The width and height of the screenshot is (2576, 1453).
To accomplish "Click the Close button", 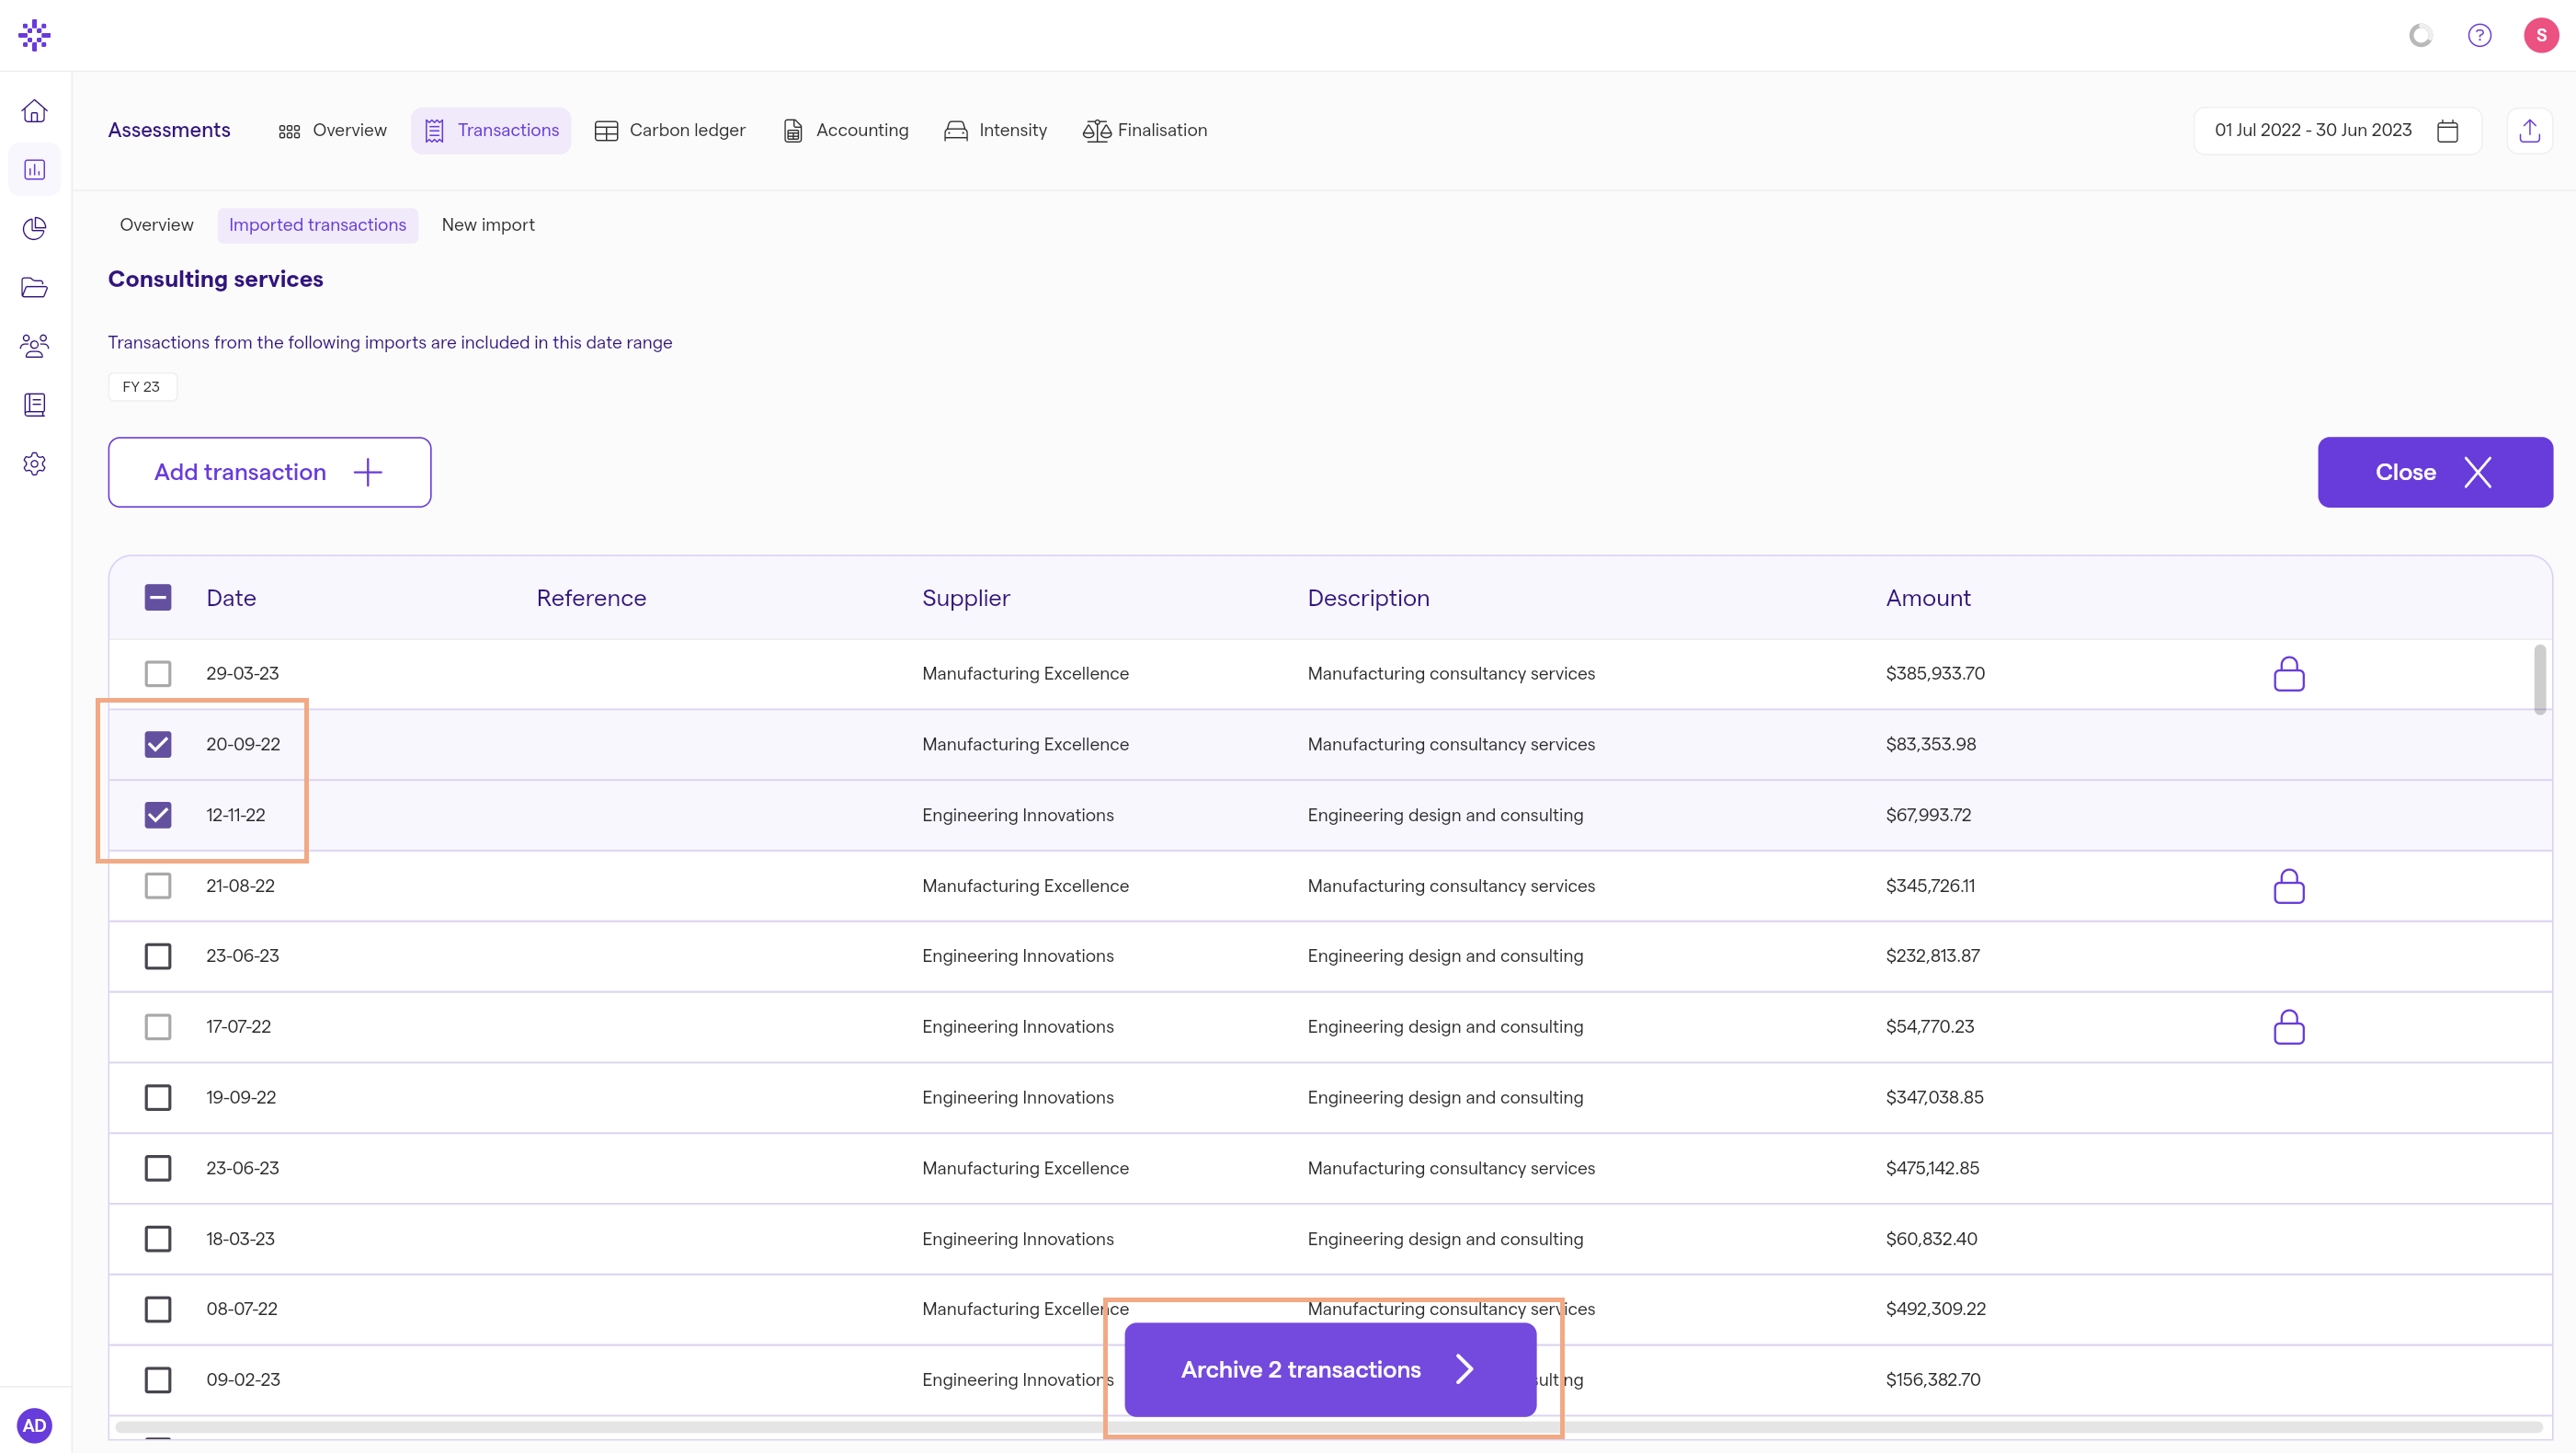I will coord(2435,472).
